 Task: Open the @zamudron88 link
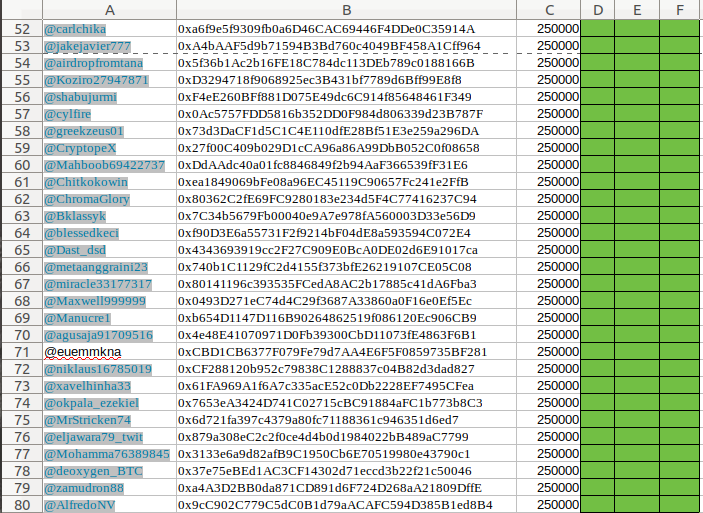(x=84, y=488)
